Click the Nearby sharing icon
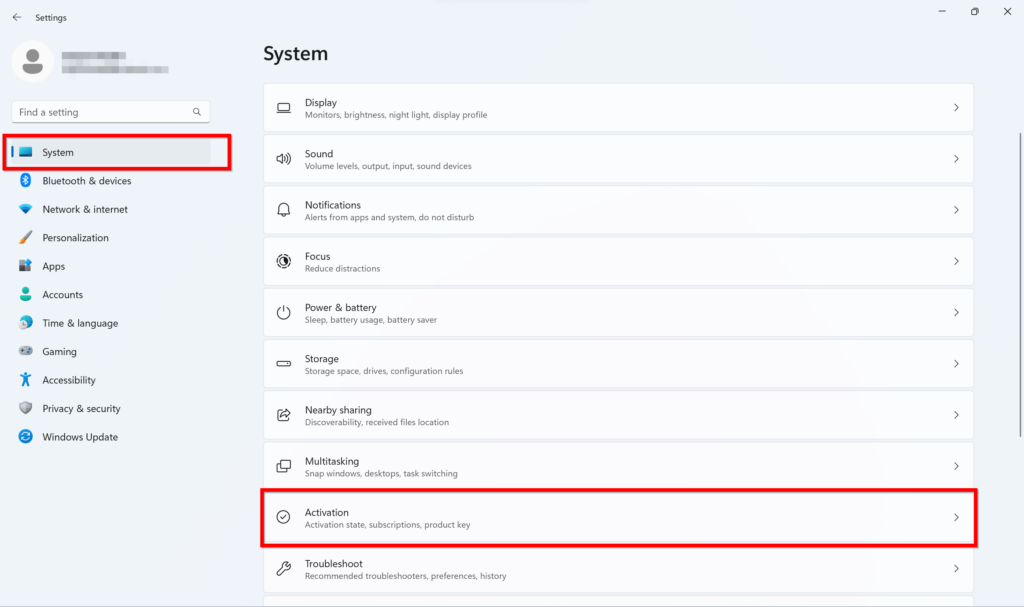Viewport: 1024px width, 607px height. click(x=284, y=415)
